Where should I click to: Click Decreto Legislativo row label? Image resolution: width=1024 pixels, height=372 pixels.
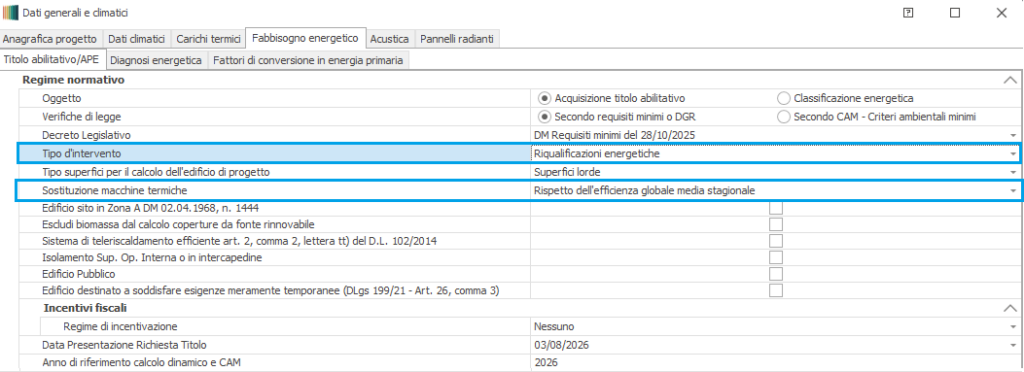point(86,135)
